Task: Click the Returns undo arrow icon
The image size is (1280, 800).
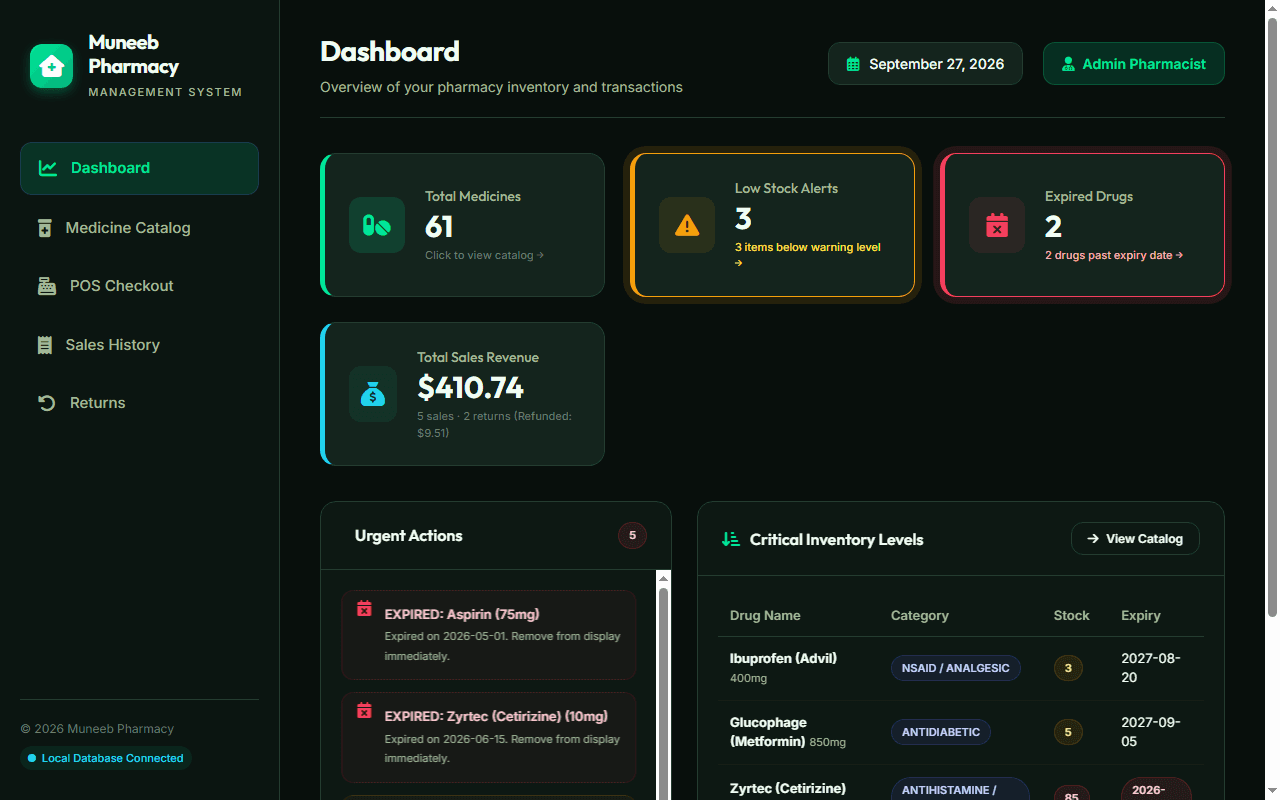Action: pos(47,403)
